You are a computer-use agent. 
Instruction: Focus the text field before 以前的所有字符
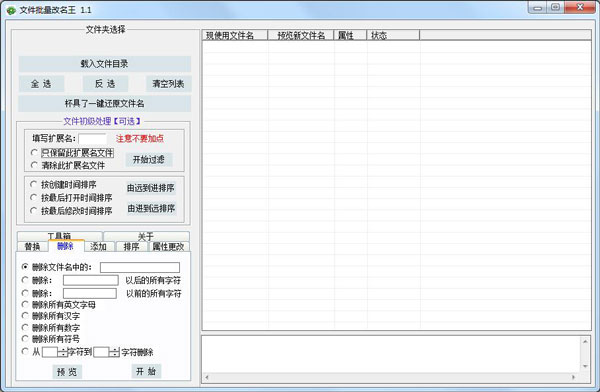point(90,293)
